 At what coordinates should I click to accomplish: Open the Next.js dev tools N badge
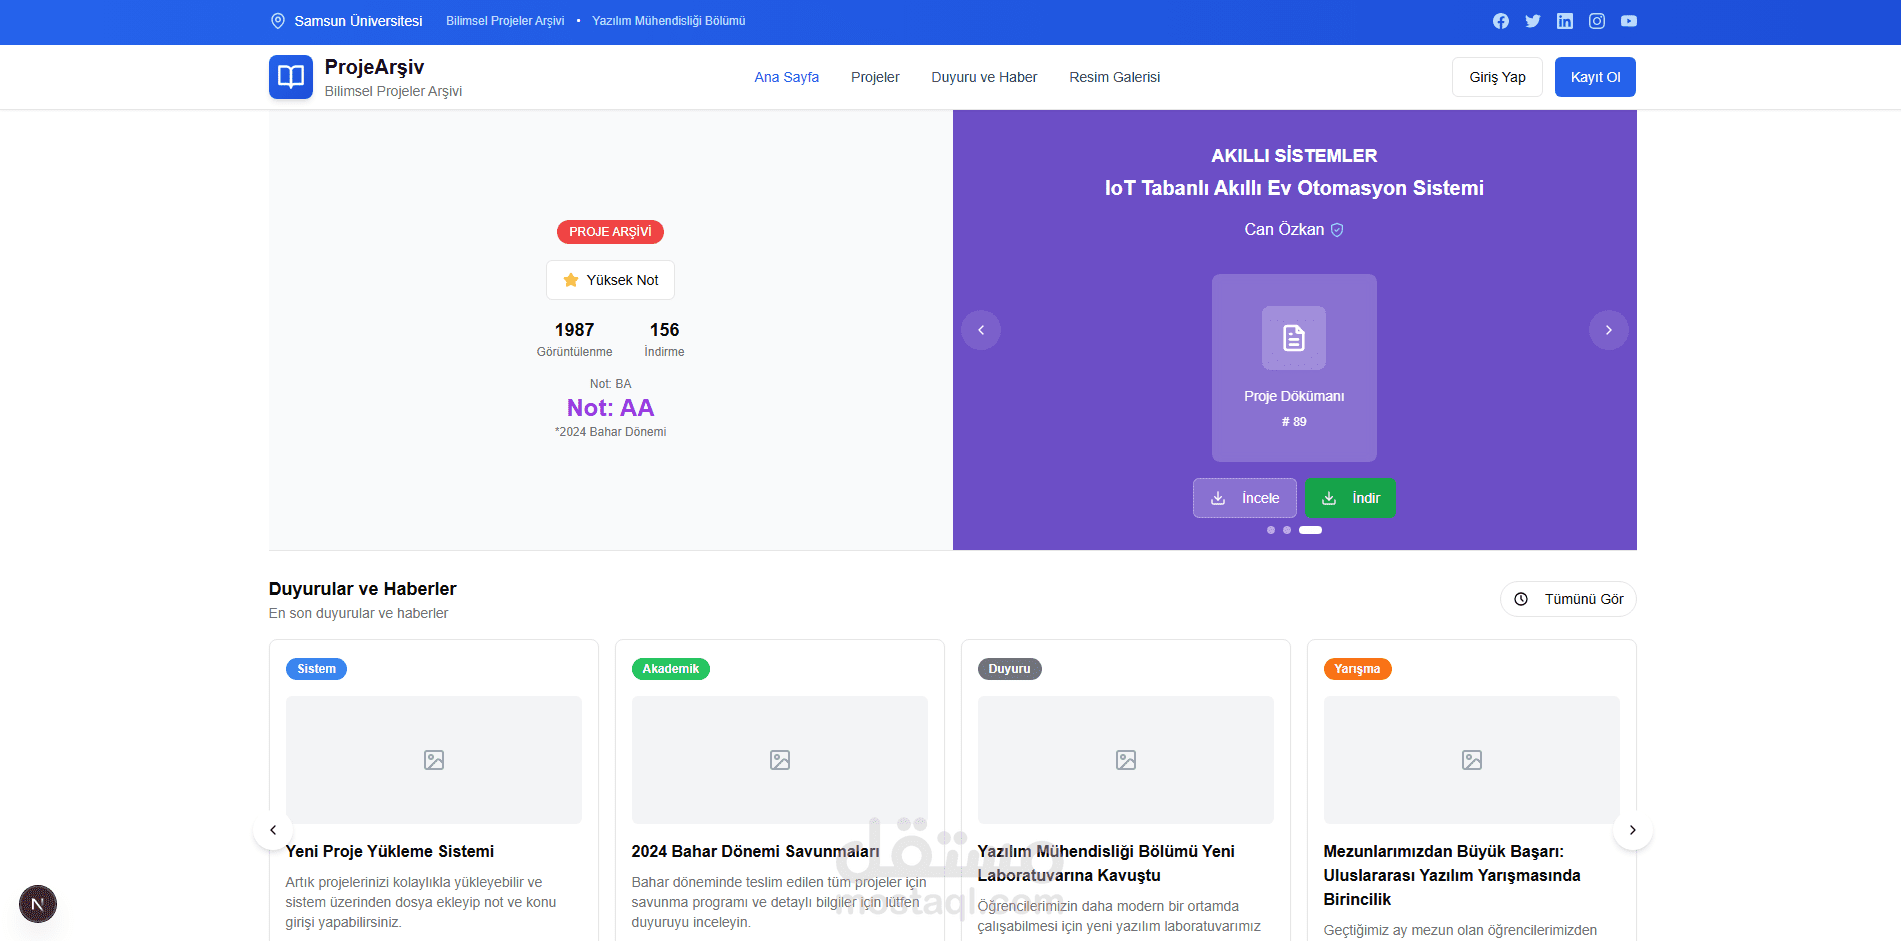pos(38,904)
